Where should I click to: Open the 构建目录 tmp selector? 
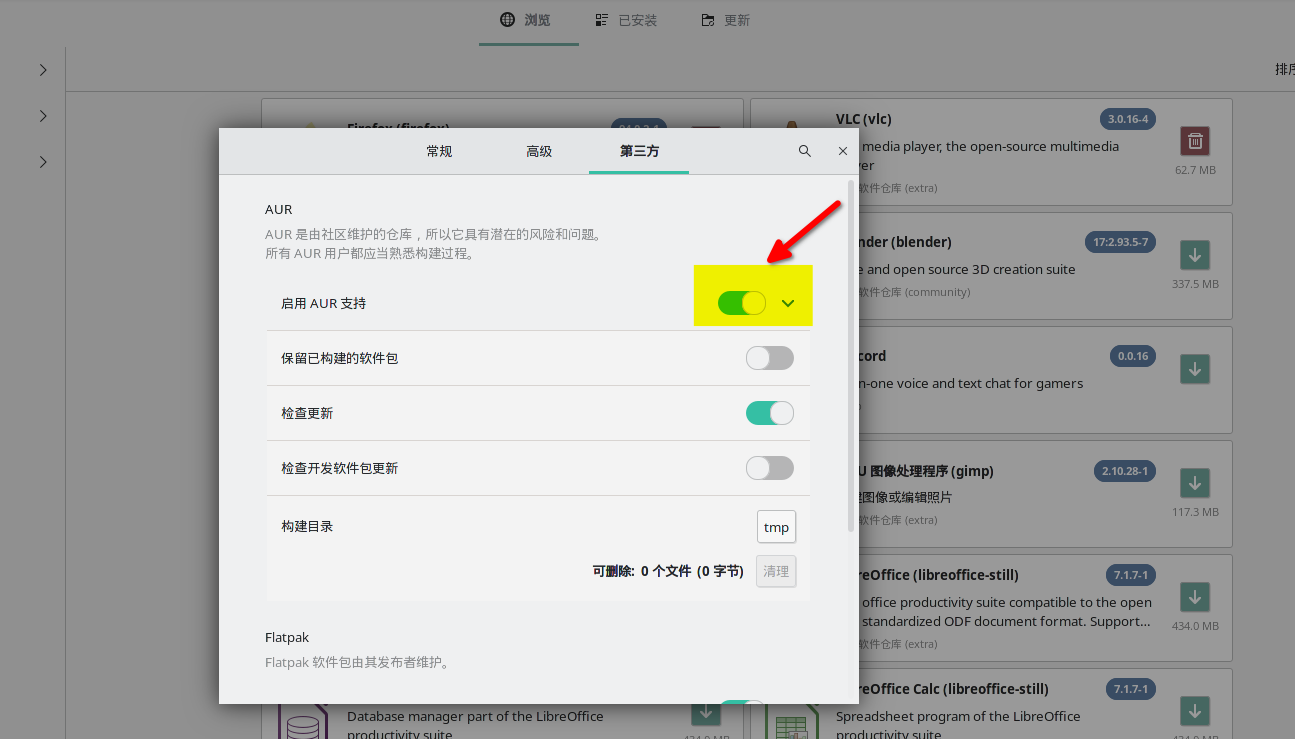tap(776, 527)
